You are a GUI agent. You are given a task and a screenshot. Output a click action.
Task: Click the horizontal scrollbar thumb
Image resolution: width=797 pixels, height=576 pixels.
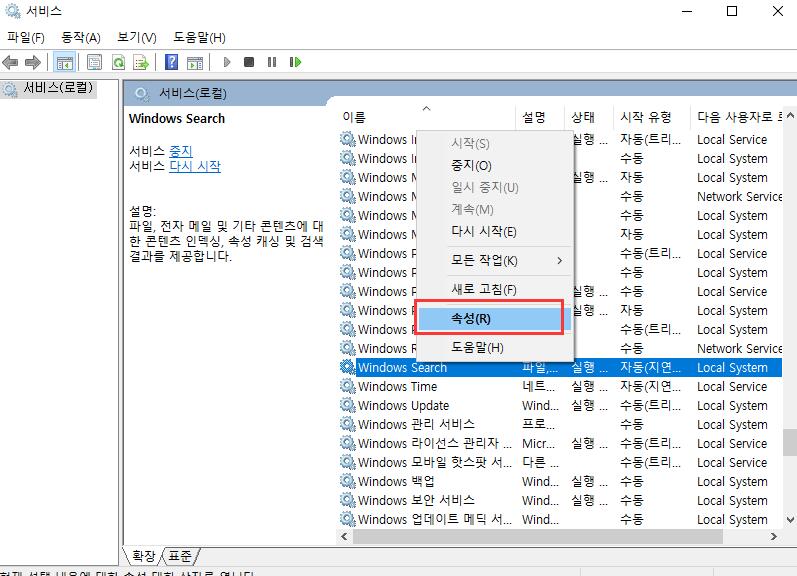(x=537, y=536)
